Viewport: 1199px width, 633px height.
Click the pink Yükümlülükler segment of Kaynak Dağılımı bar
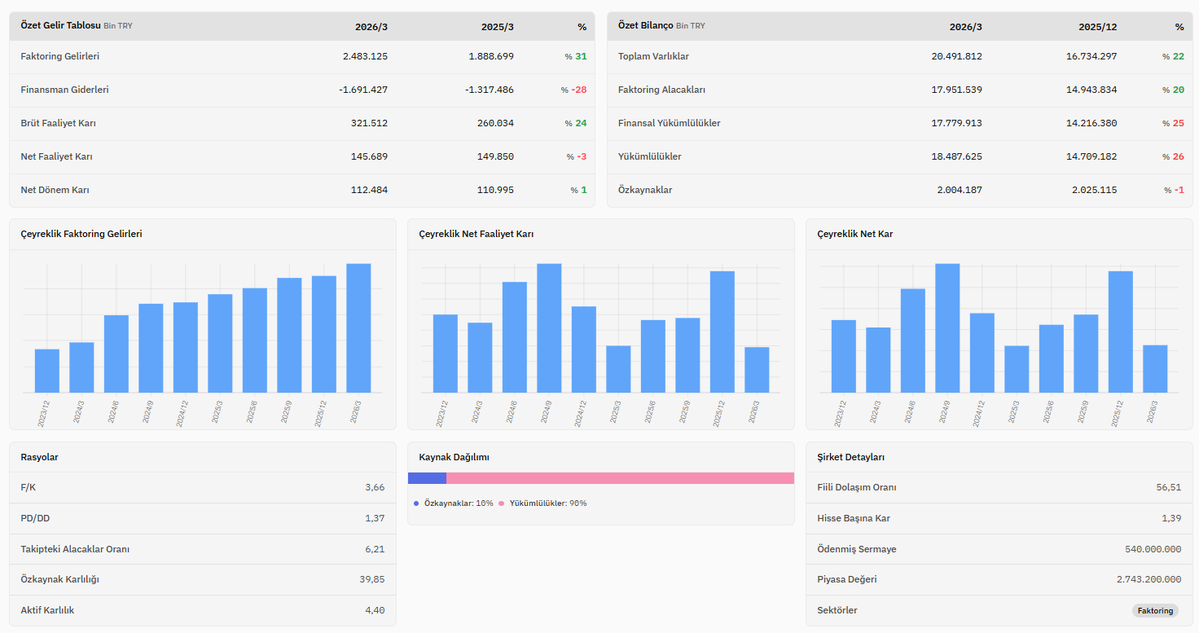pos(620,479)
